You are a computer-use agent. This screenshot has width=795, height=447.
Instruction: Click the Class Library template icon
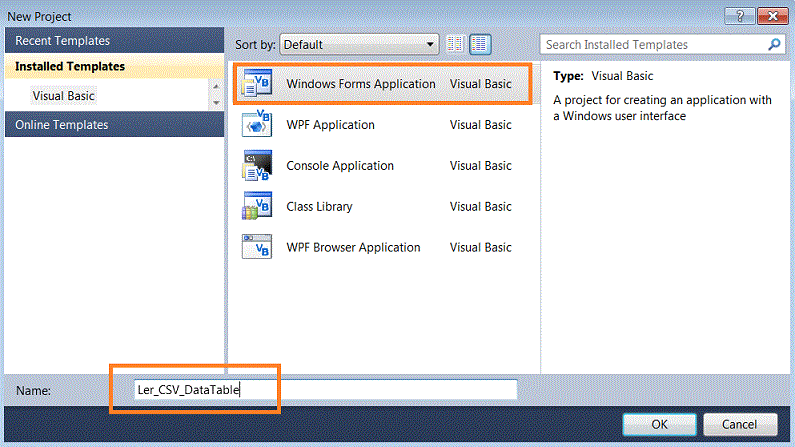[x=257, y=206]
